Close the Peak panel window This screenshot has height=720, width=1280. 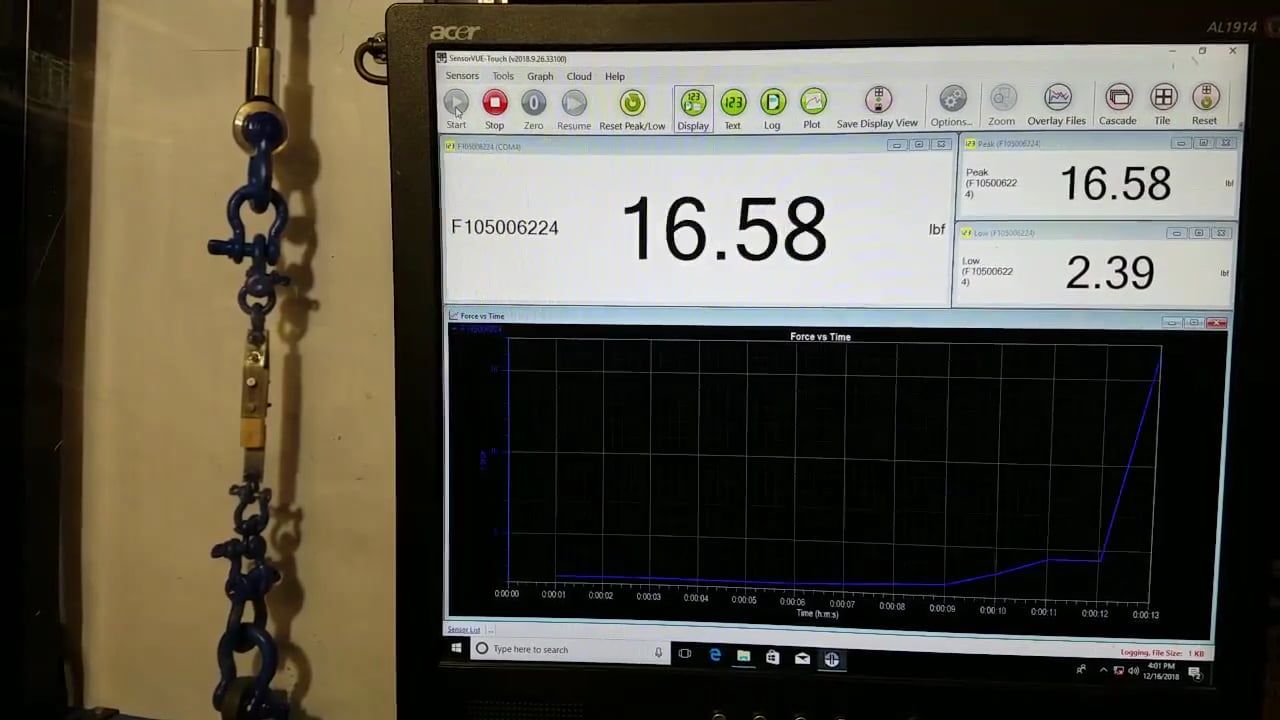click(1225, 143)
